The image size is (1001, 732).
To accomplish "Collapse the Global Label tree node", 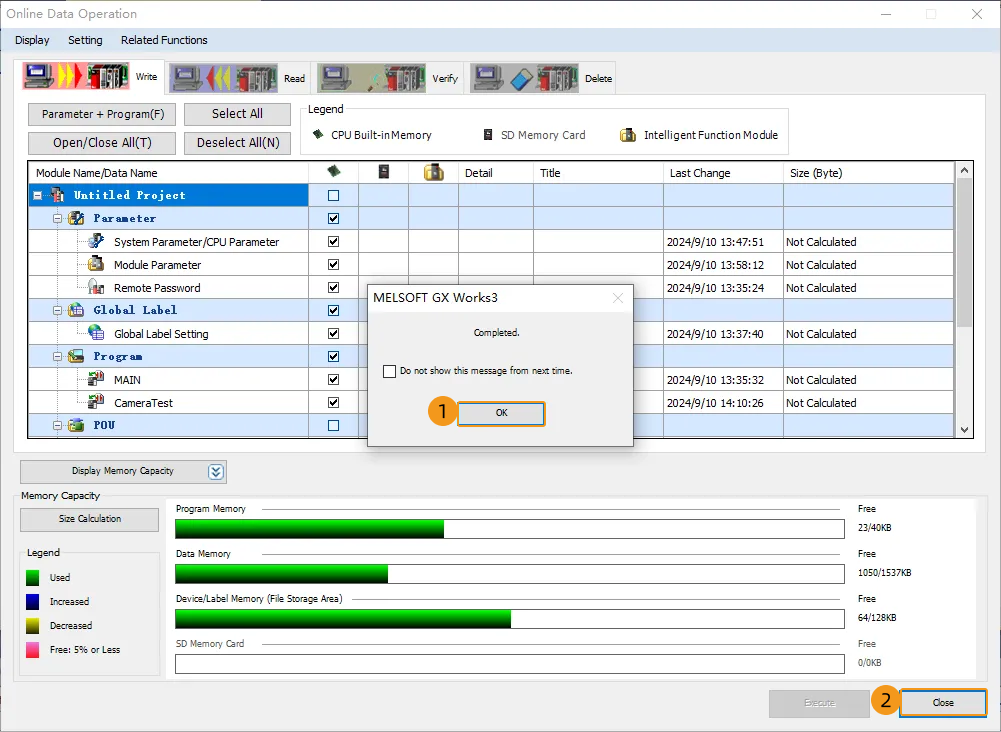I will pyautogui.click(x=58, y=311).
